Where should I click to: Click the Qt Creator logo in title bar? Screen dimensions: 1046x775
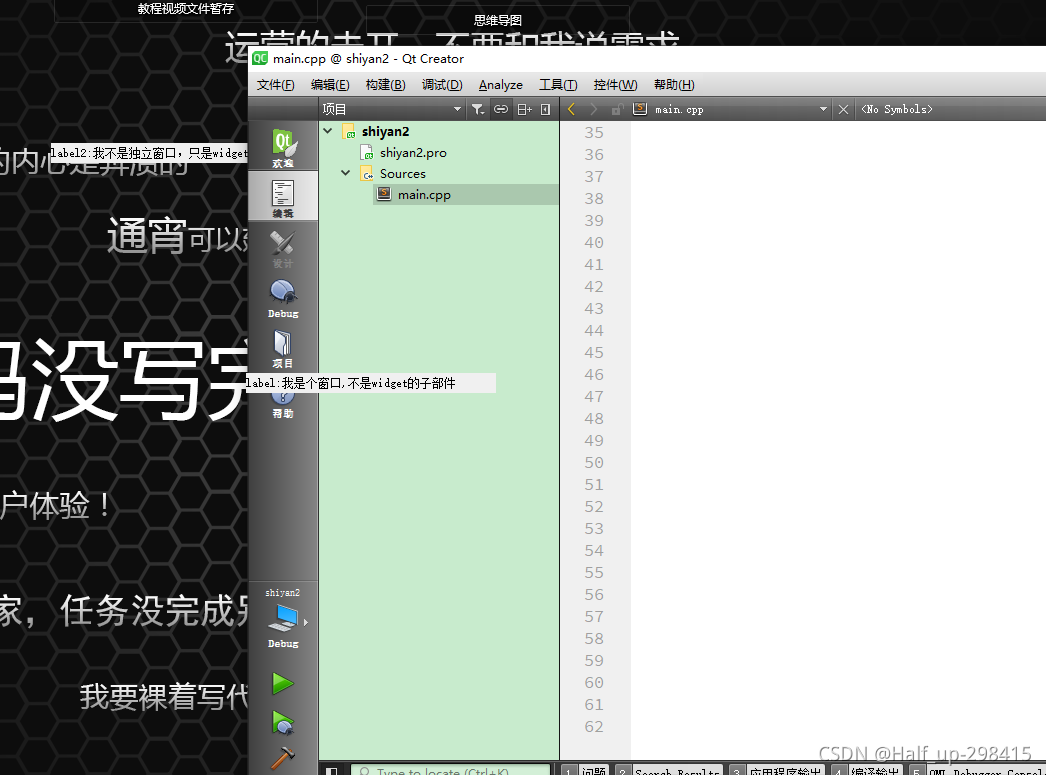260,58
